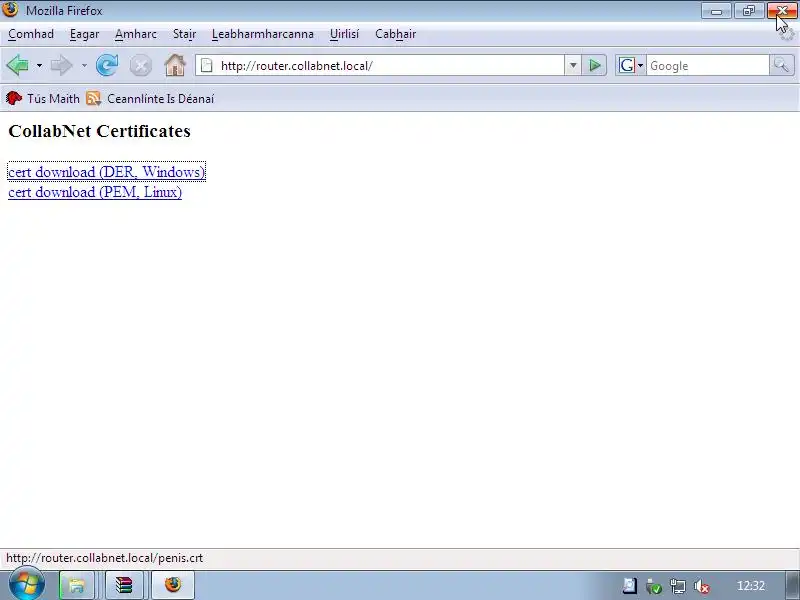This screenshot has height=600, width=800.
Task: Expand the address bar URL history dropdown
Action: pos(573,65)
